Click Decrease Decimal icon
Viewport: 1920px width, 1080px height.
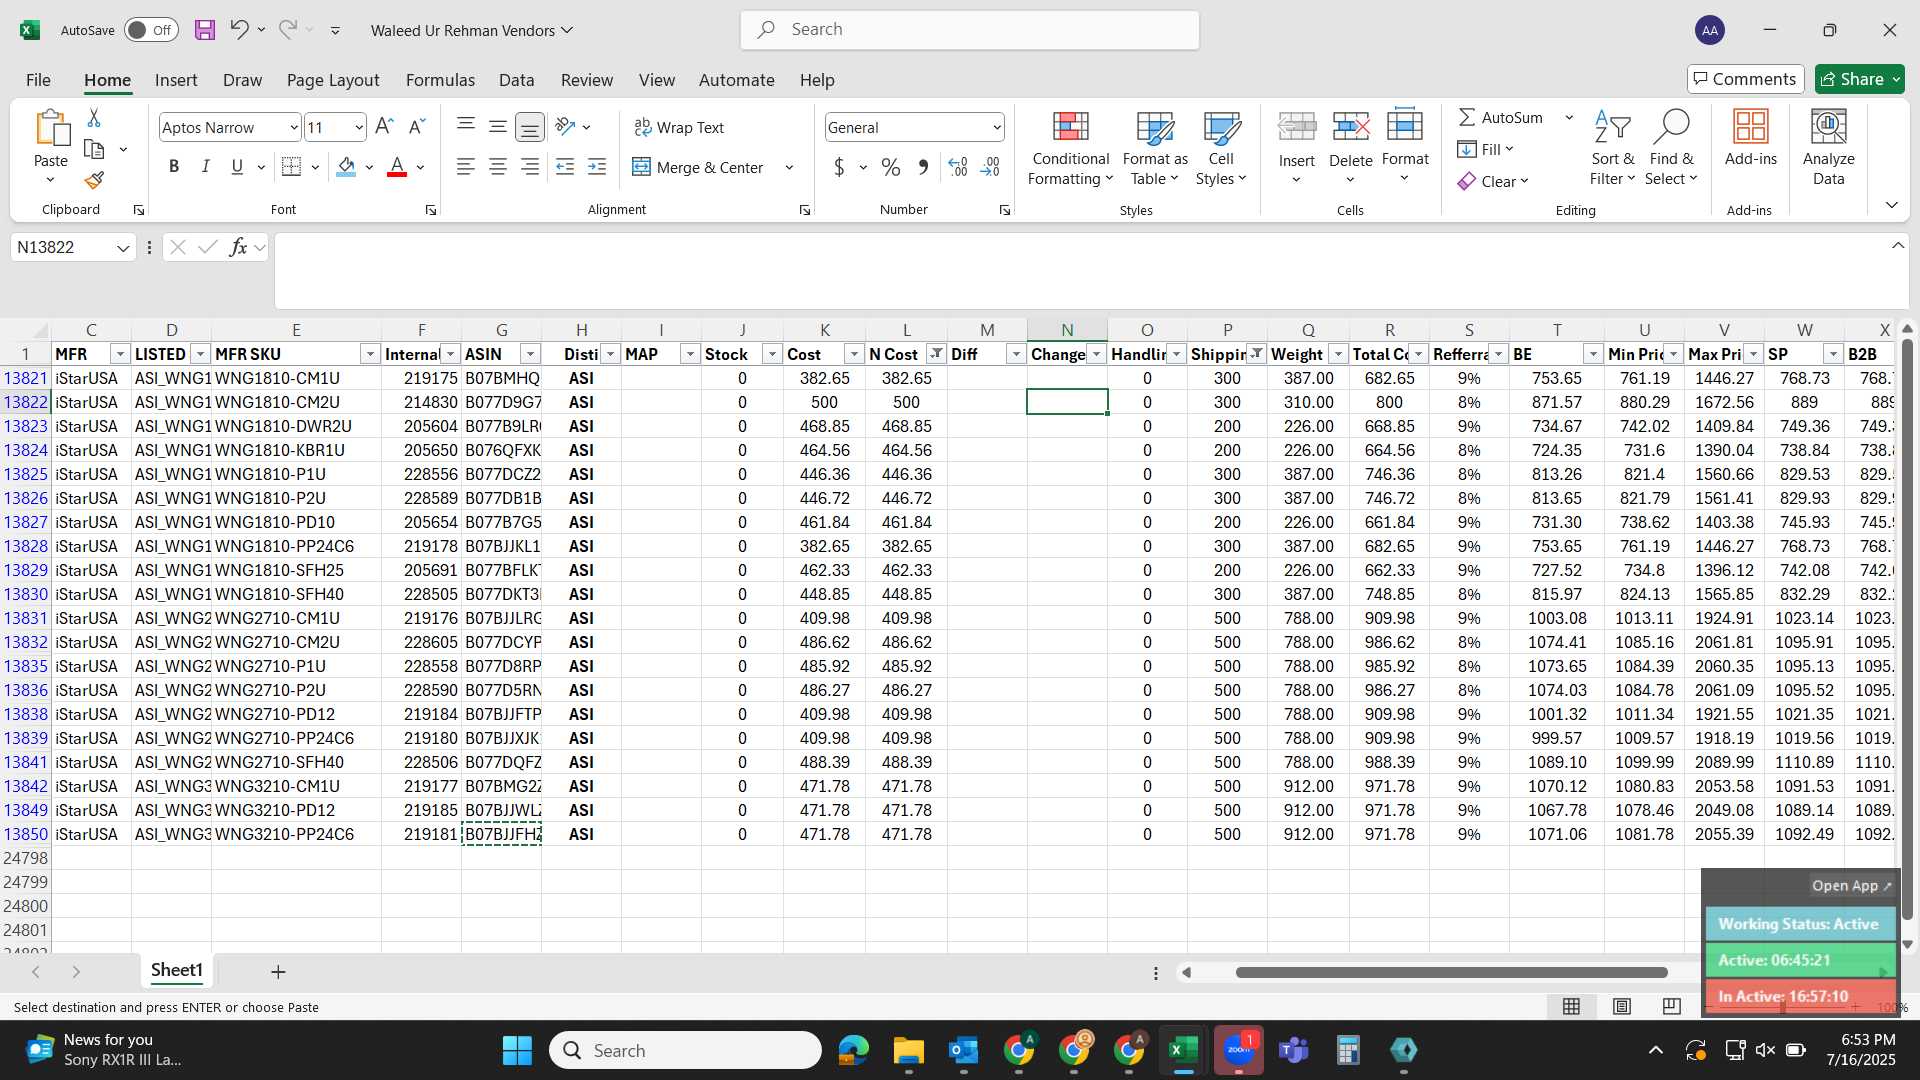tap(990, 167)
